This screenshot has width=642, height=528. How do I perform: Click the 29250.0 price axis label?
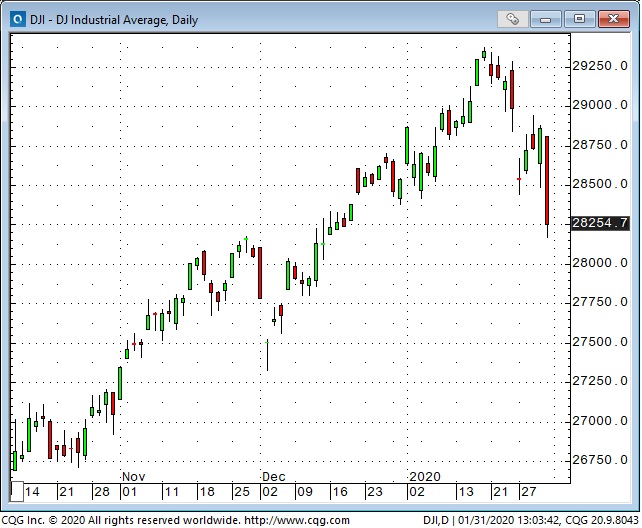click(x=600, y=66)
